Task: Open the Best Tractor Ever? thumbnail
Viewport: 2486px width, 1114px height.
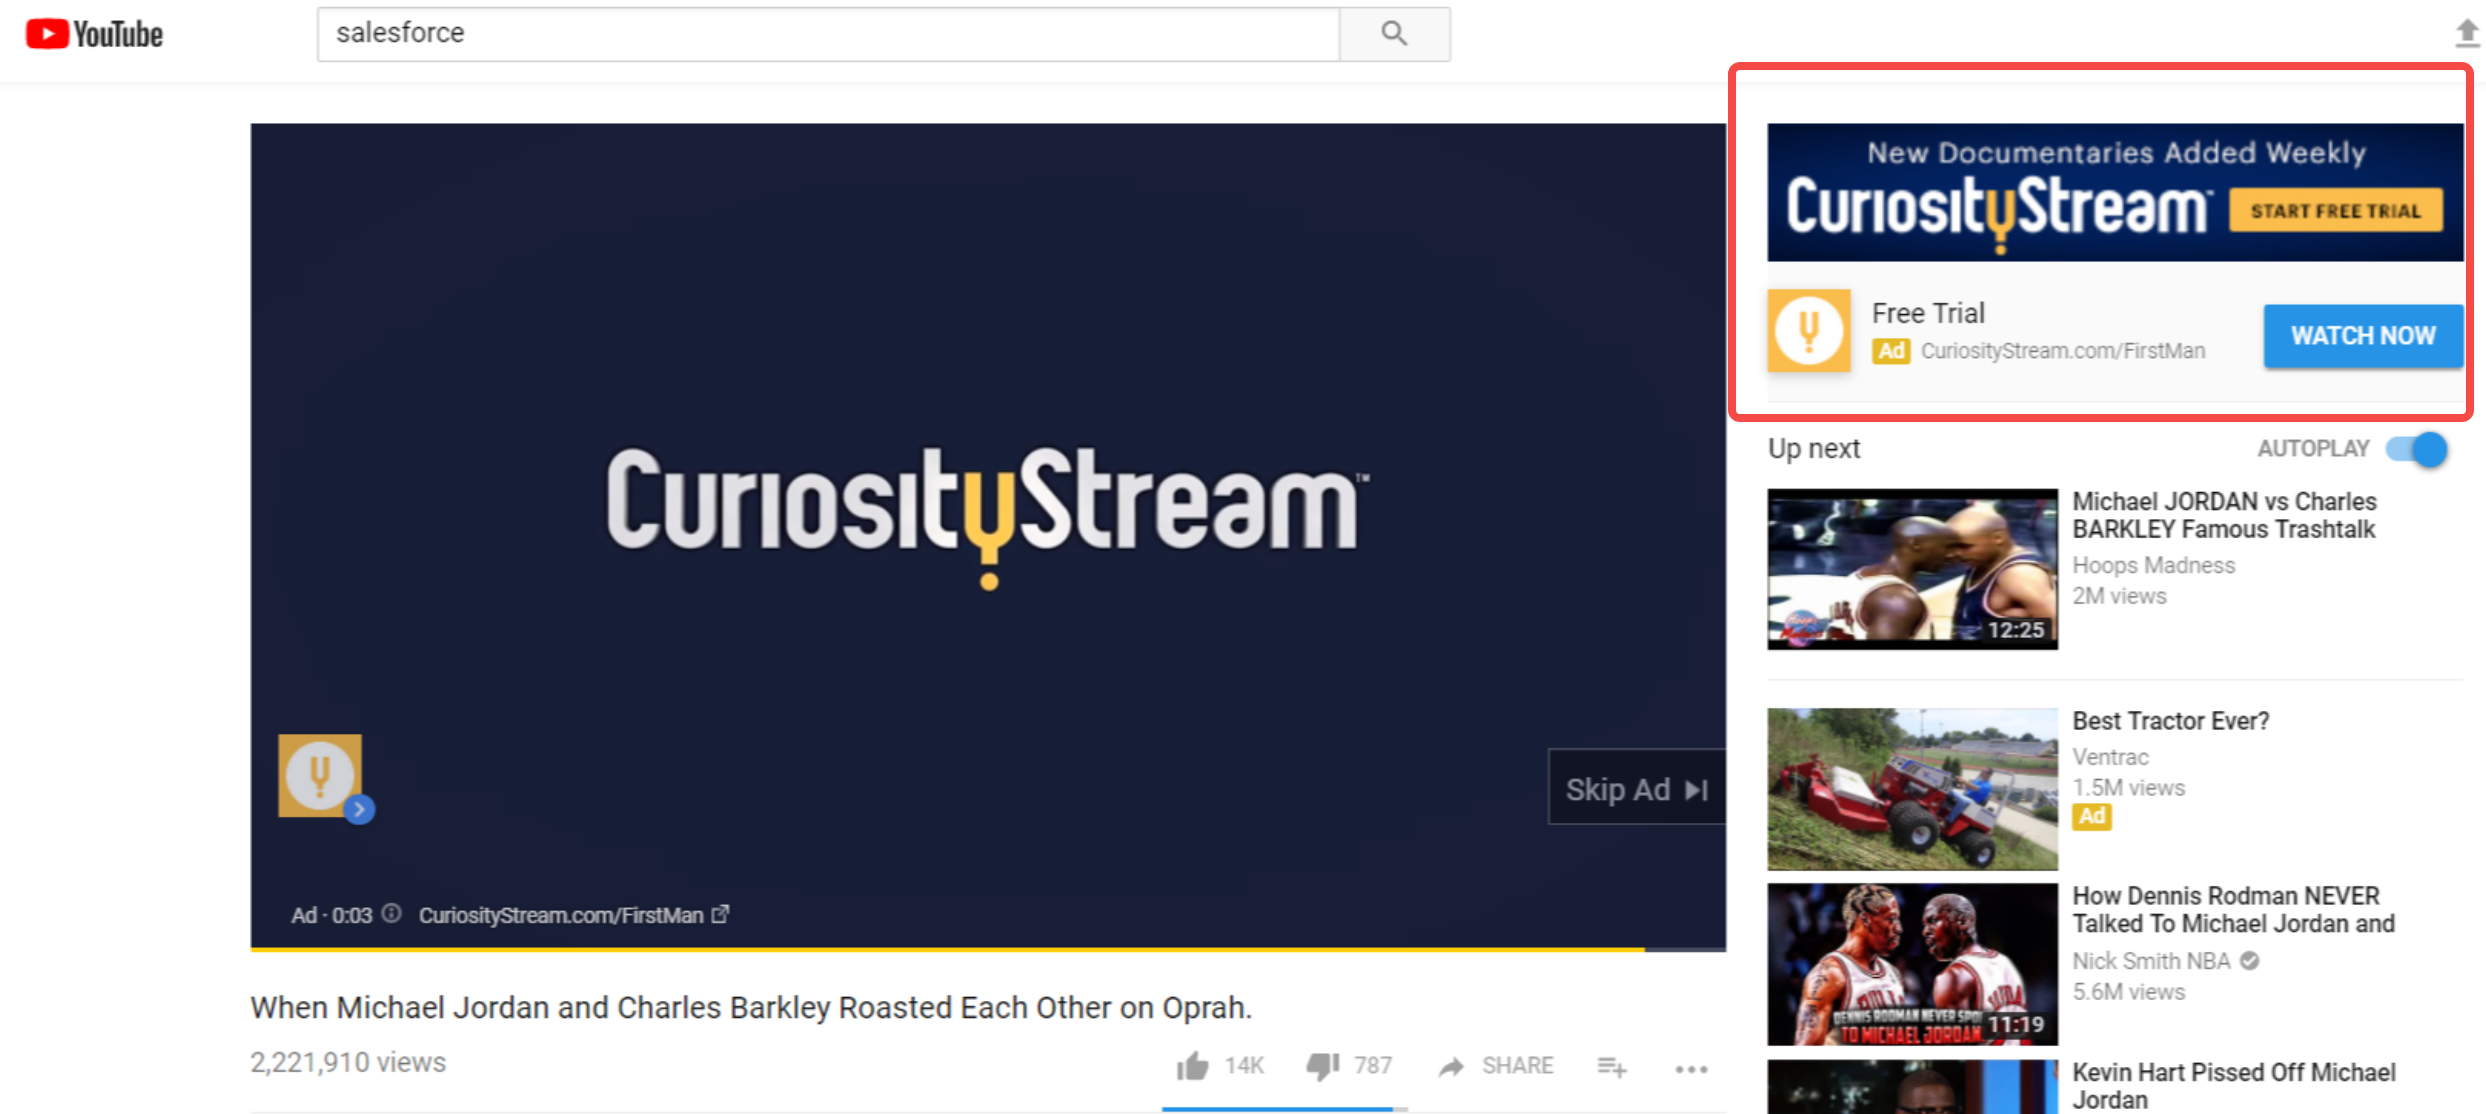Action: click(1911, 787)
